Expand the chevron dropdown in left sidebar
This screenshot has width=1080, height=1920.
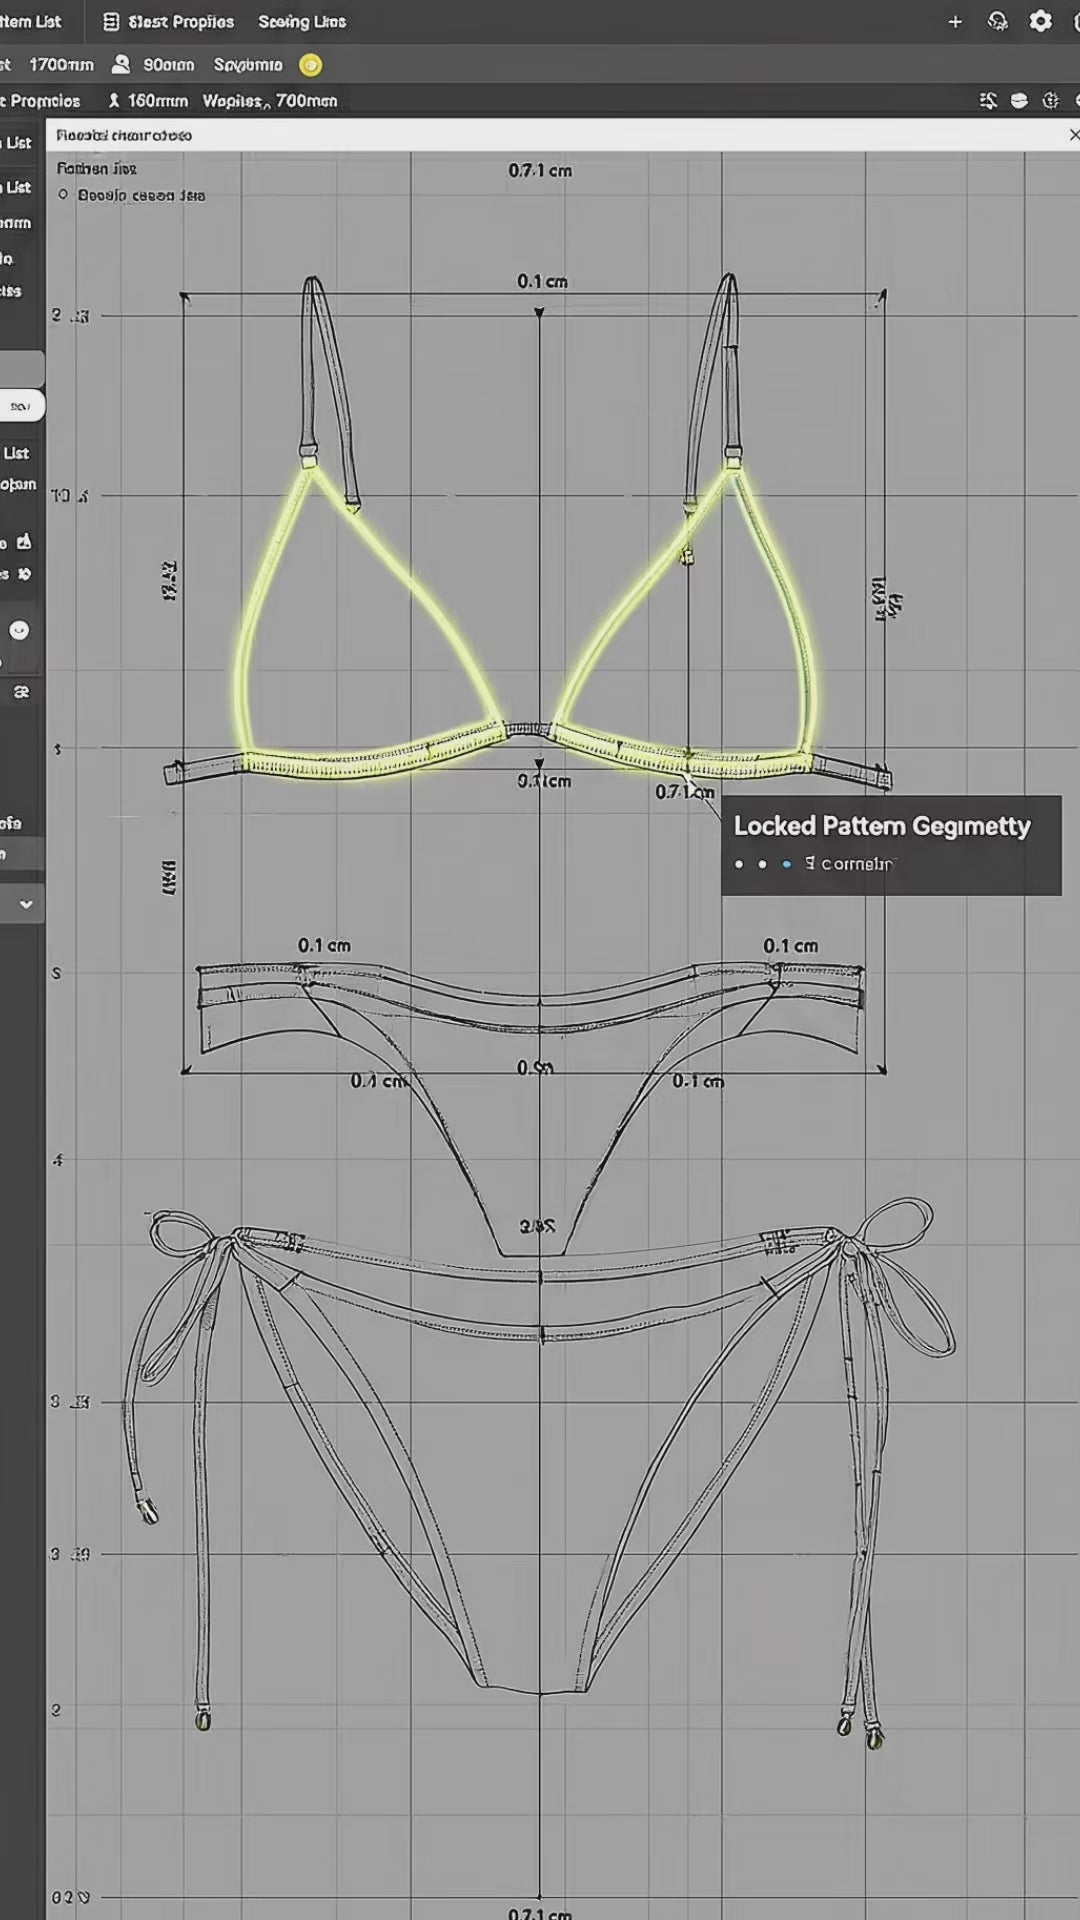[26, 904]
